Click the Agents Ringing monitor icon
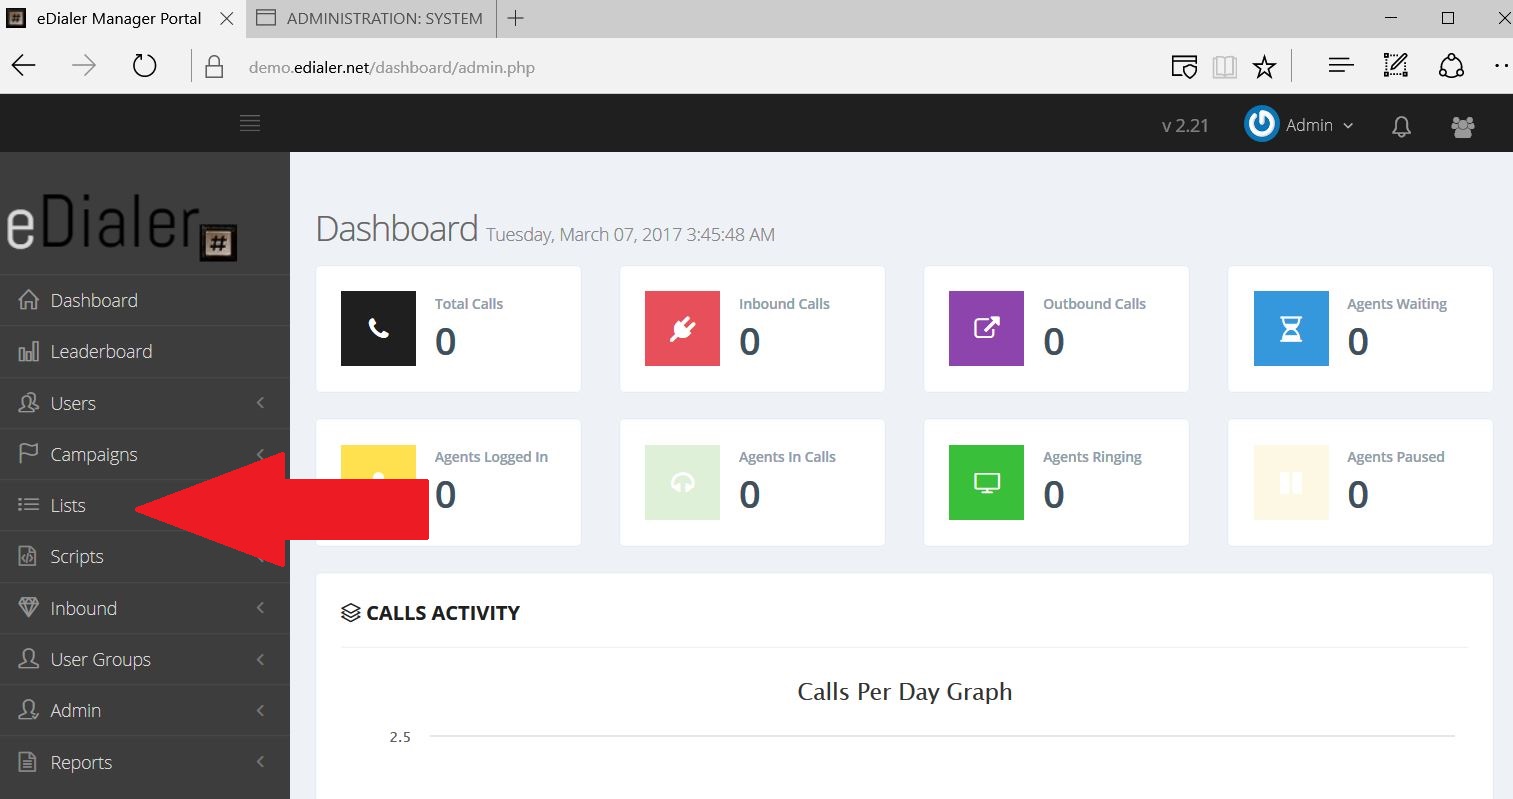This screenshot has height=799, width=1513. [986, 482]
